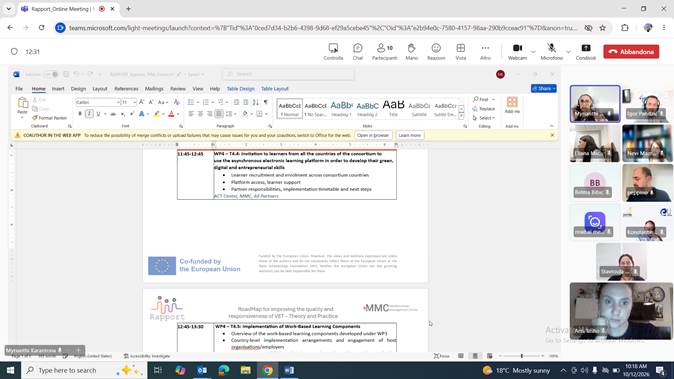Apply red font color

pos(172,114)
